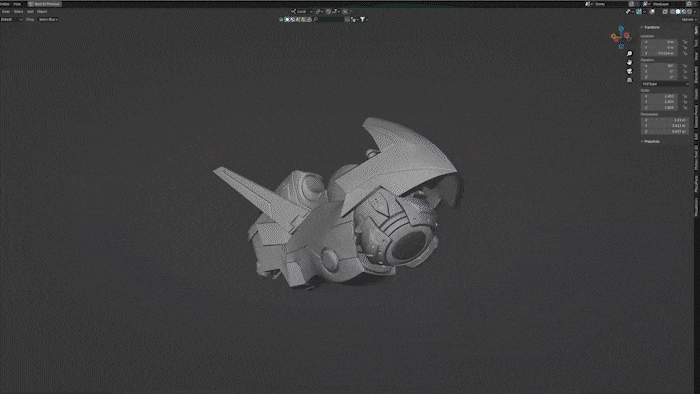
Task: Toggle X-ray mode button
Action: click(665, 12)
